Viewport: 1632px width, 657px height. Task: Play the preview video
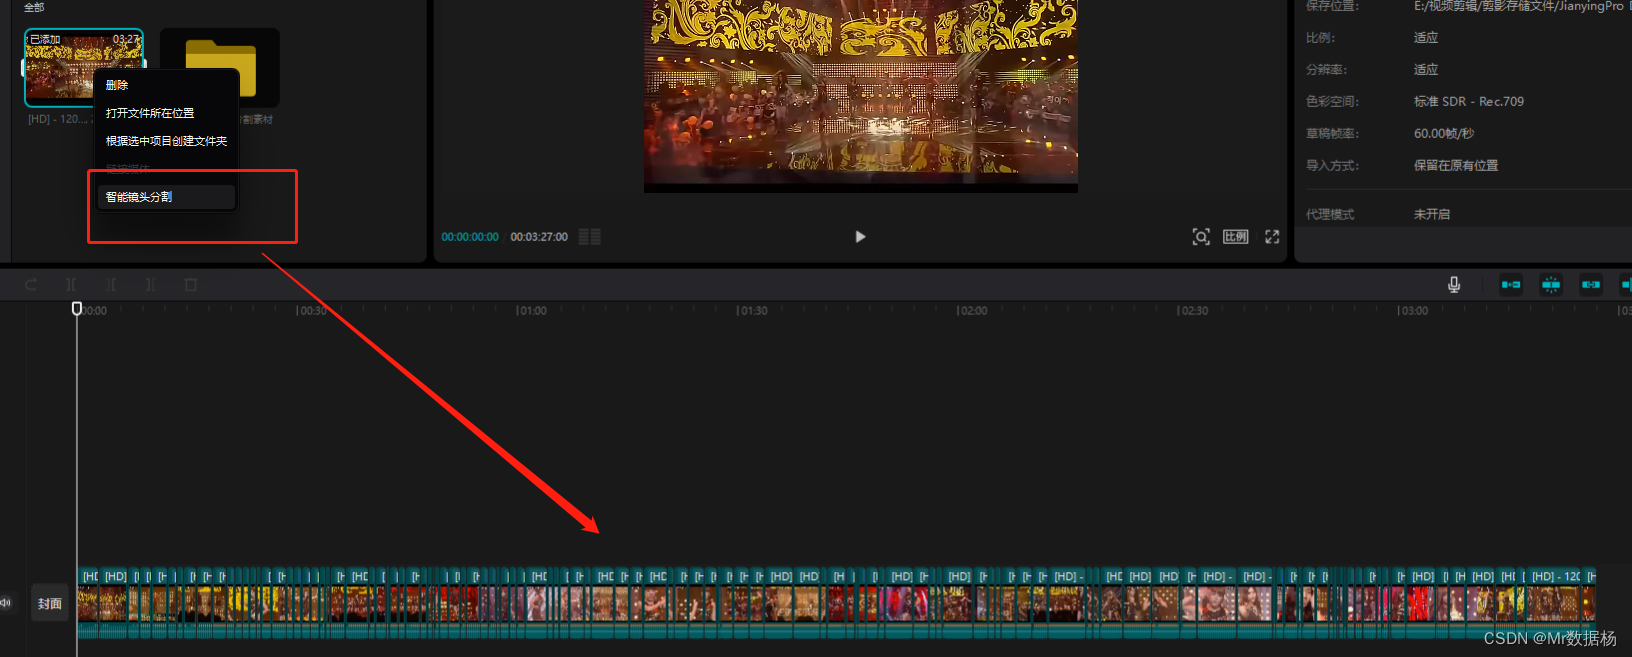click(860, 237)
